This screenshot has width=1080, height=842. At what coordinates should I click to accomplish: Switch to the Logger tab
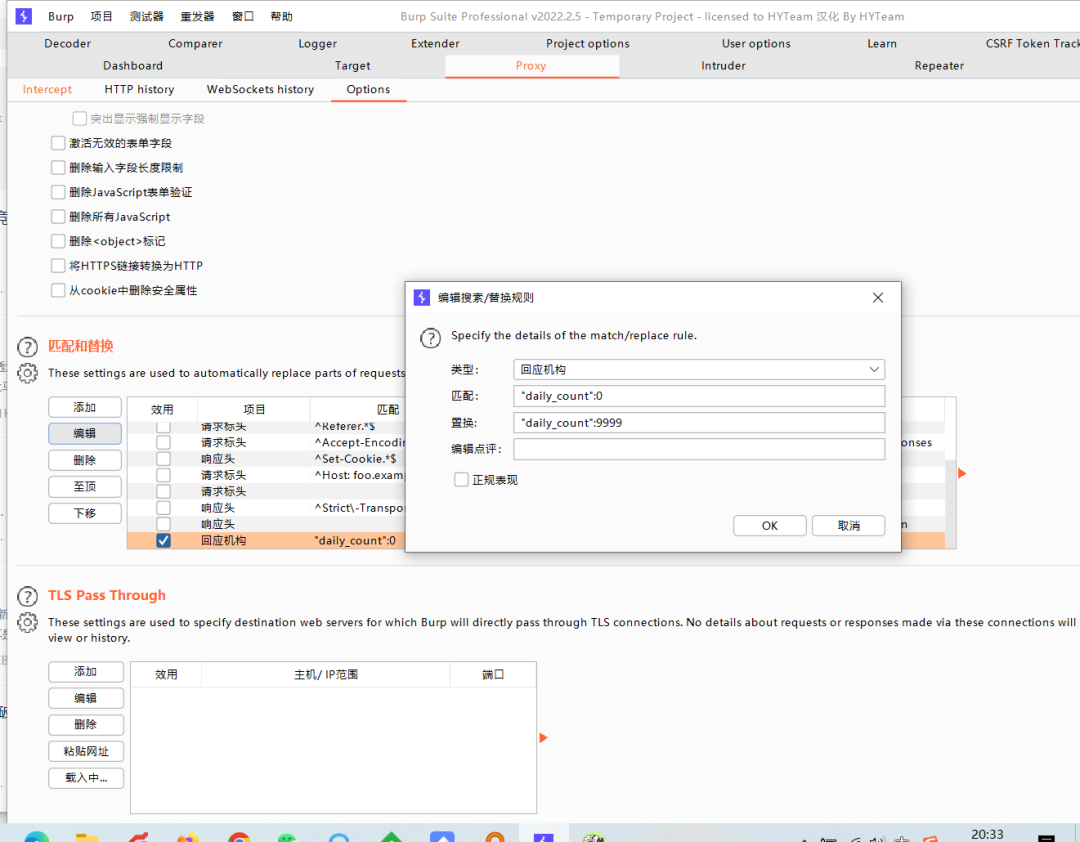318,43
